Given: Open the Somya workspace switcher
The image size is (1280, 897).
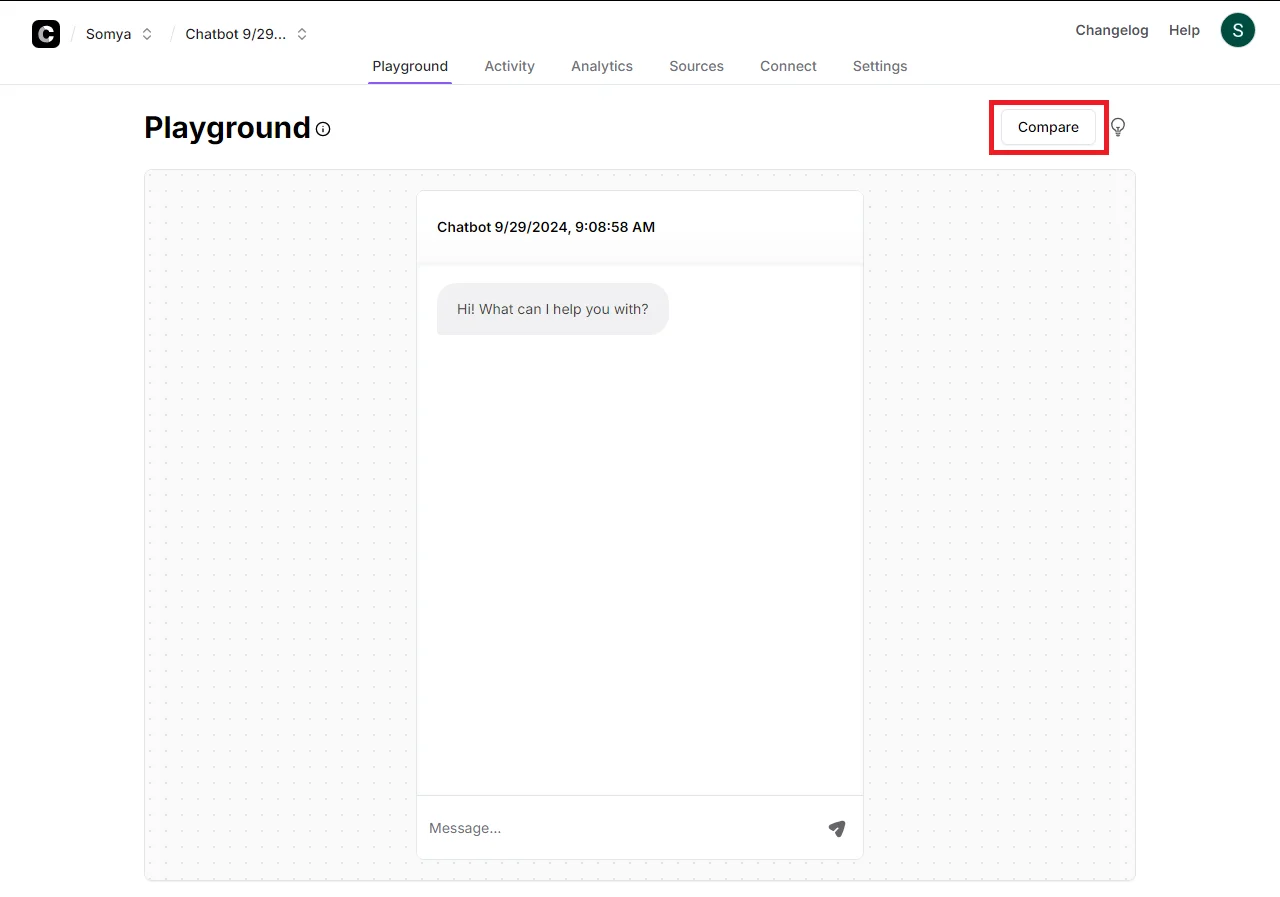Looking at the screenshot, I should [119, 34].
